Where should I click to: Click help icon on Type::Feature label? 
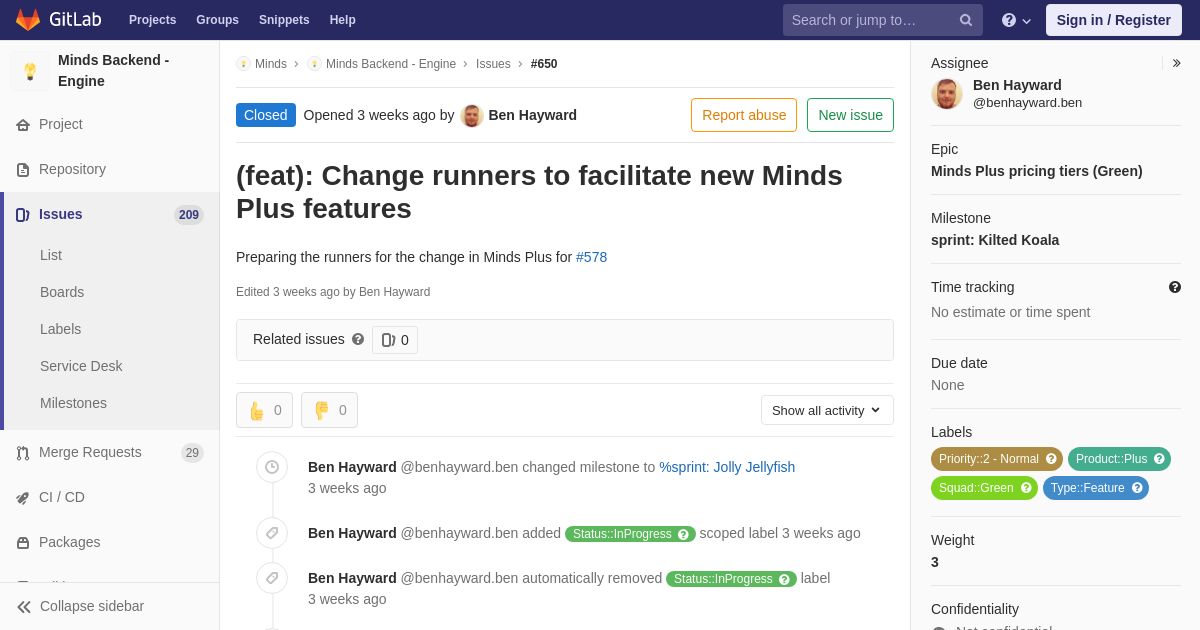tap(1137, 488)
